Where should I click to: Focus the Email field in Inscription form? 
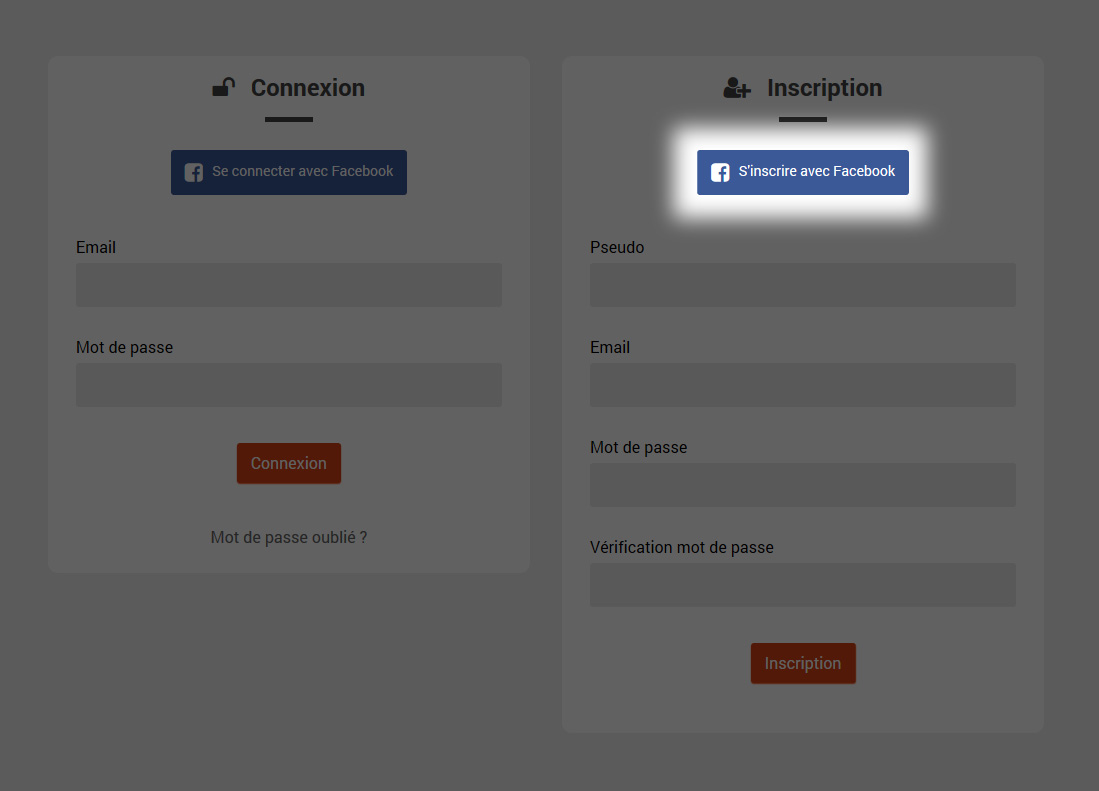pyautogui.click(x=803, y=385)
